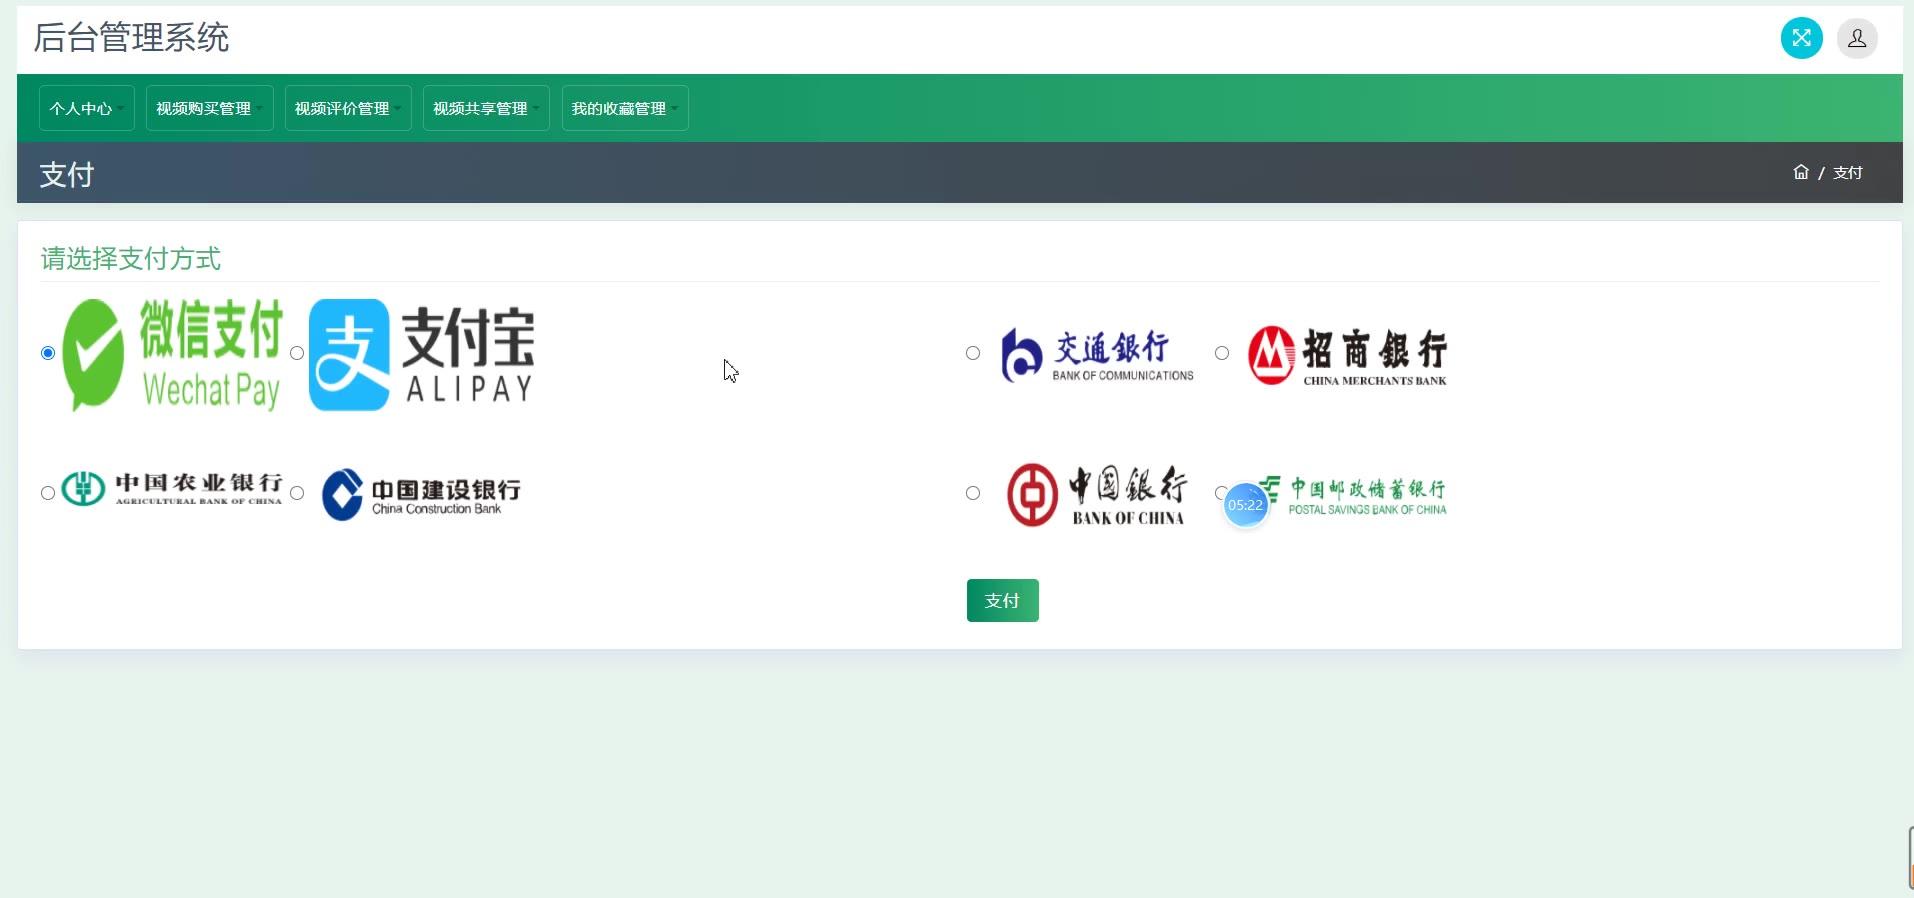Image resolution: width=1914 pixels, height=898 pixels.
Task: Select the Alipay radio button
Action: tap(297, 353)
